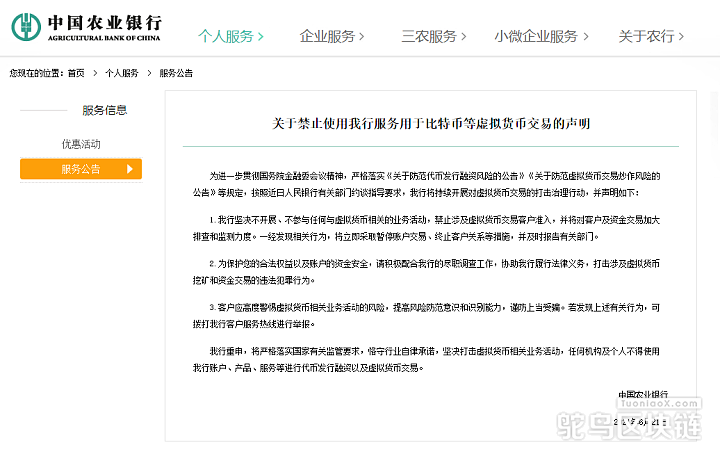Viewport: 720px width, 454px height.
Task: Click the white arrow on 服务公告 sidebar button
Action: point(130,169)
